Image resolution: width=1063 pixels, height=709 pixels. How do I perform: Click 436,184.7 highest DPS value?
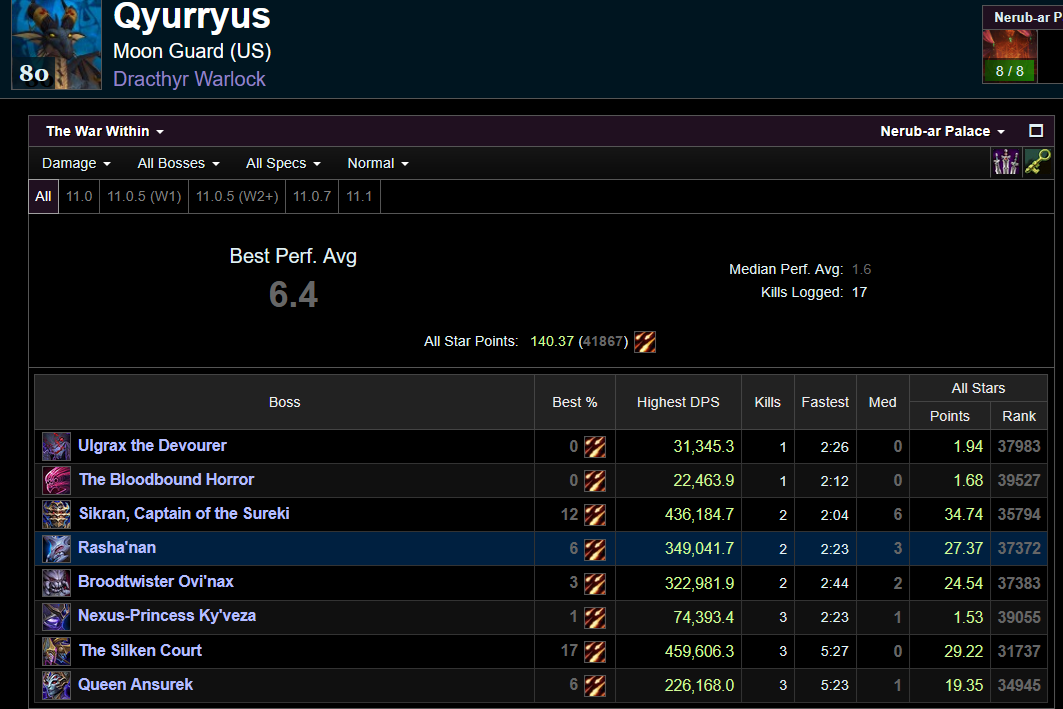[x=700, y=514]
